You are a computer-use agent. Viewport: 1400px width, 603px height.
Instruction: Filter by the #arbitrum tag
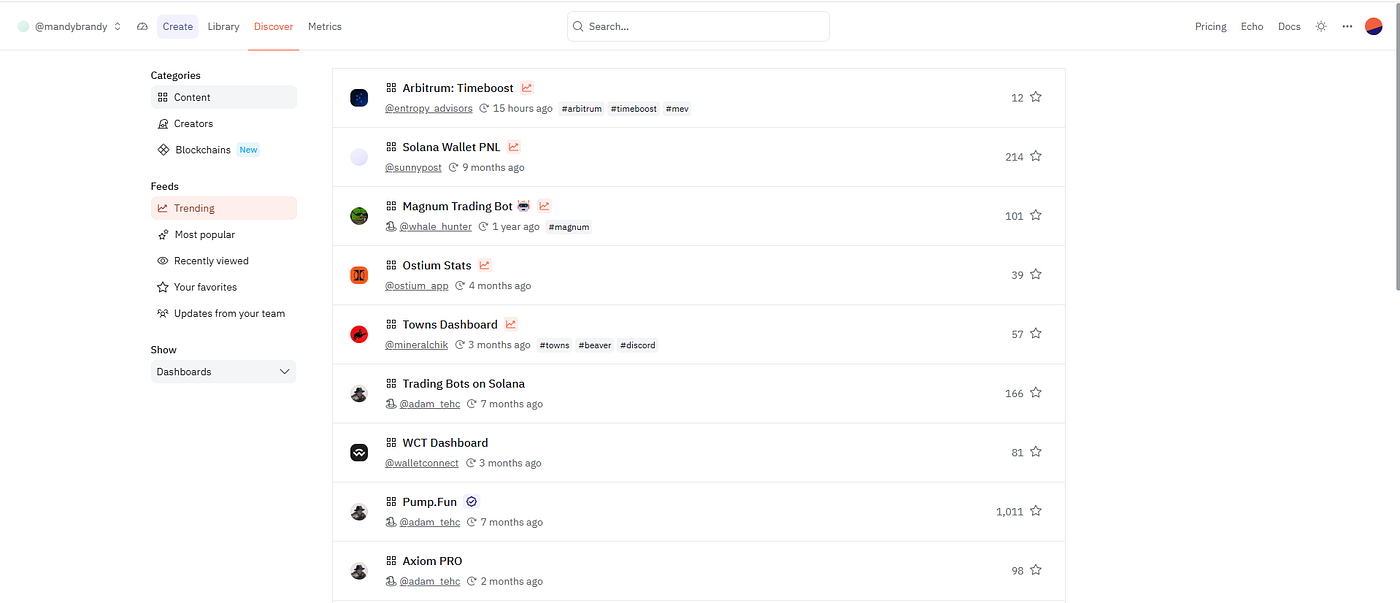(582, 108)
